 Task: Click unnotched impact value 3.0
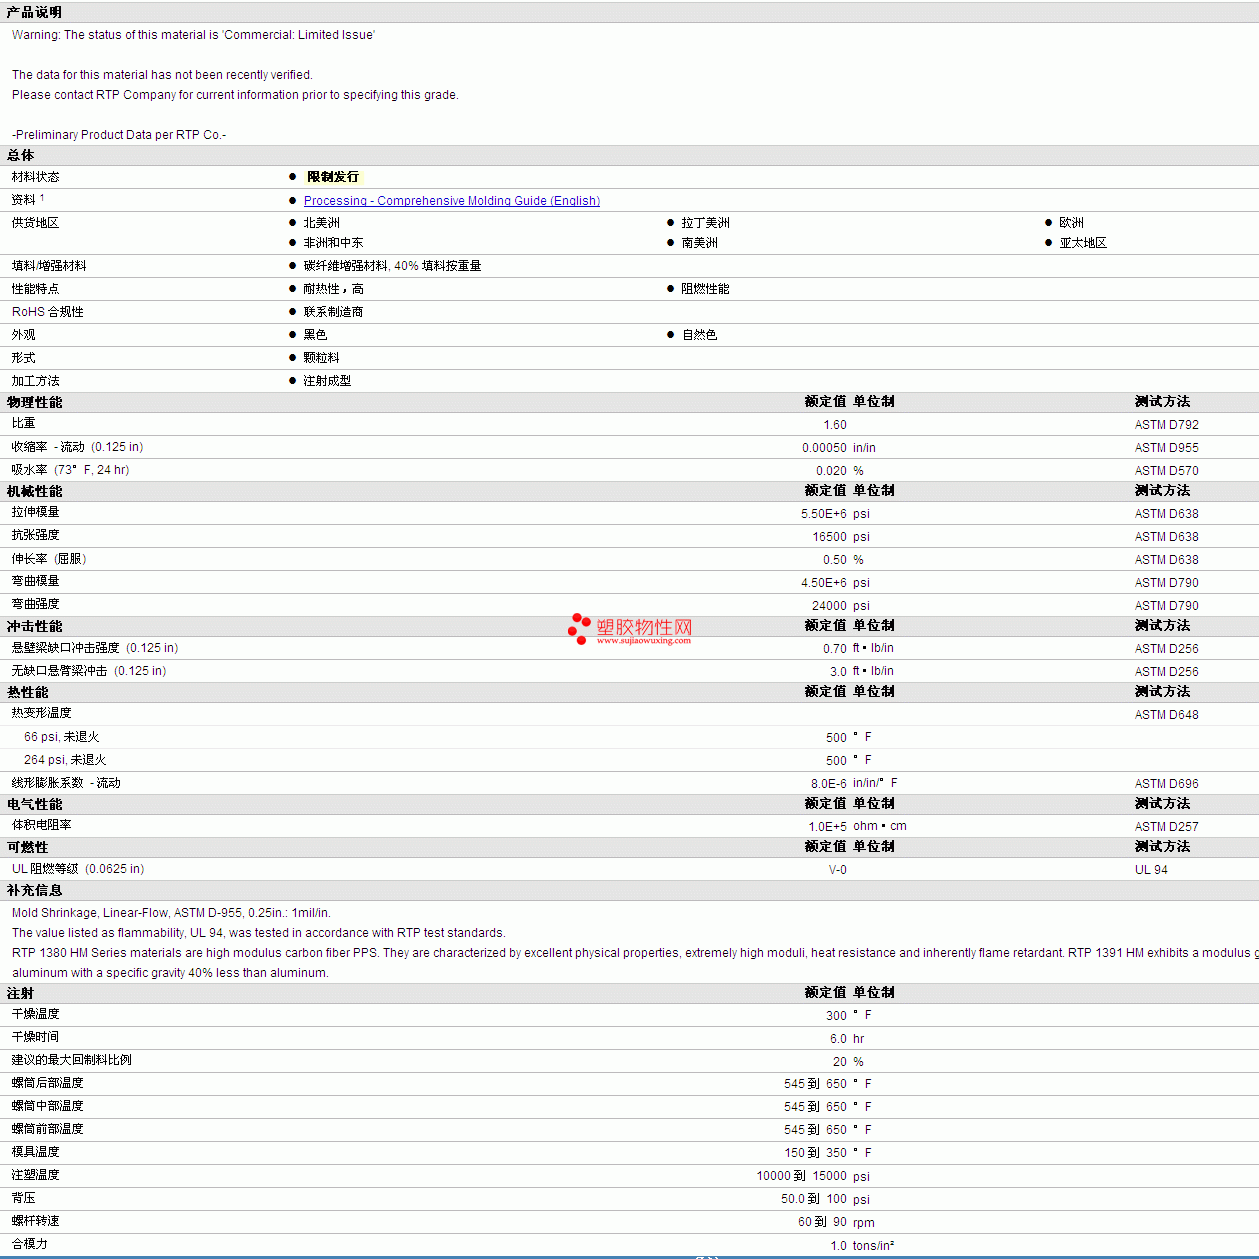tap(838, 672)
